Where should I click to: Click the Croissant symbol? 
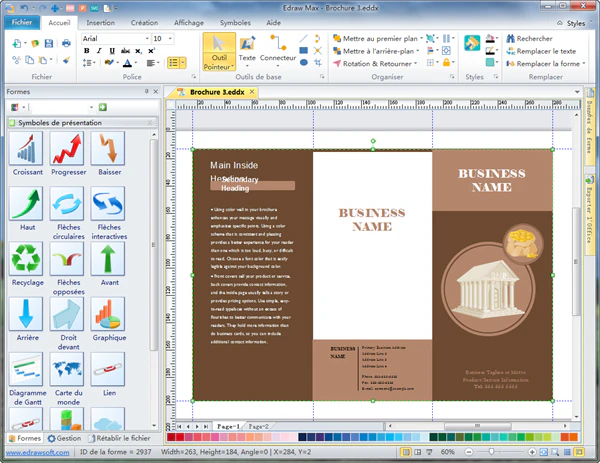(x=27, y=153)
